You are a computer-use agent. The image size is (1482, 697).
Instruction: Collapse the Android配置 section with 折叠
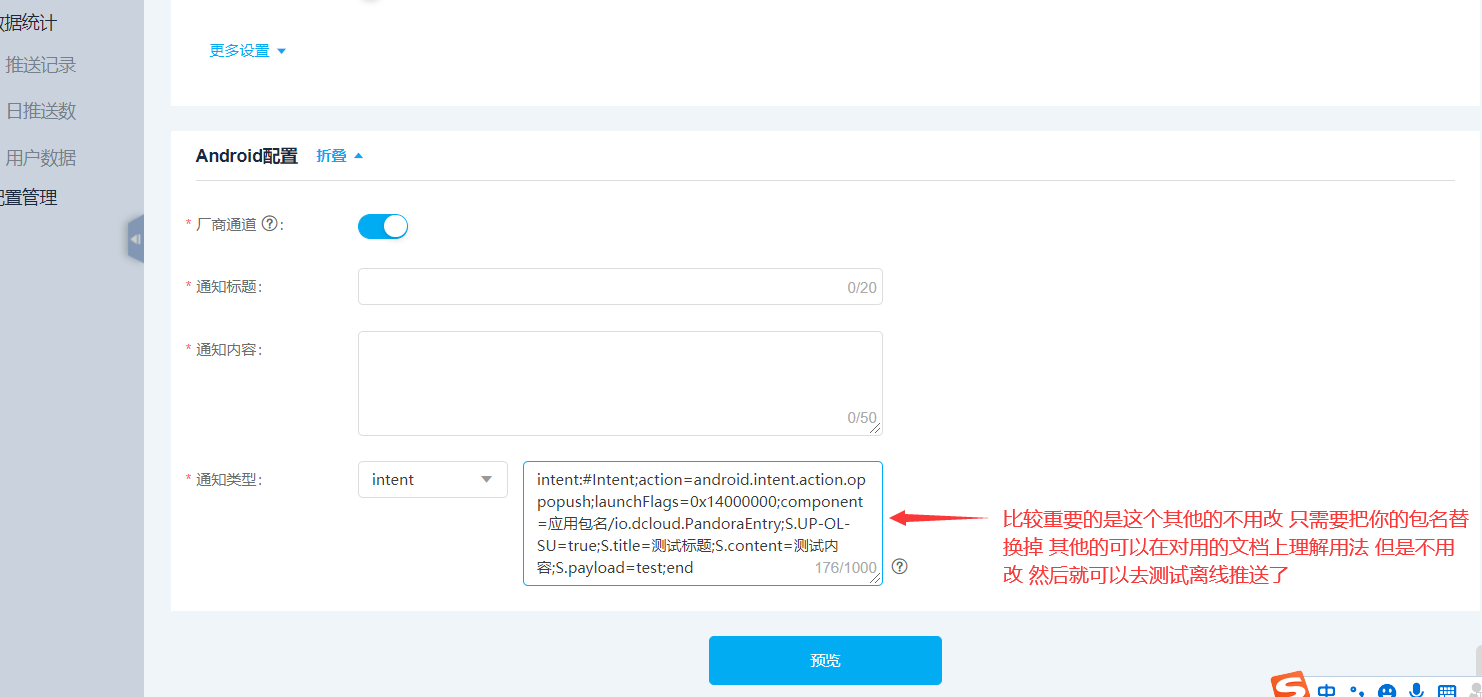tap(340, 156)
